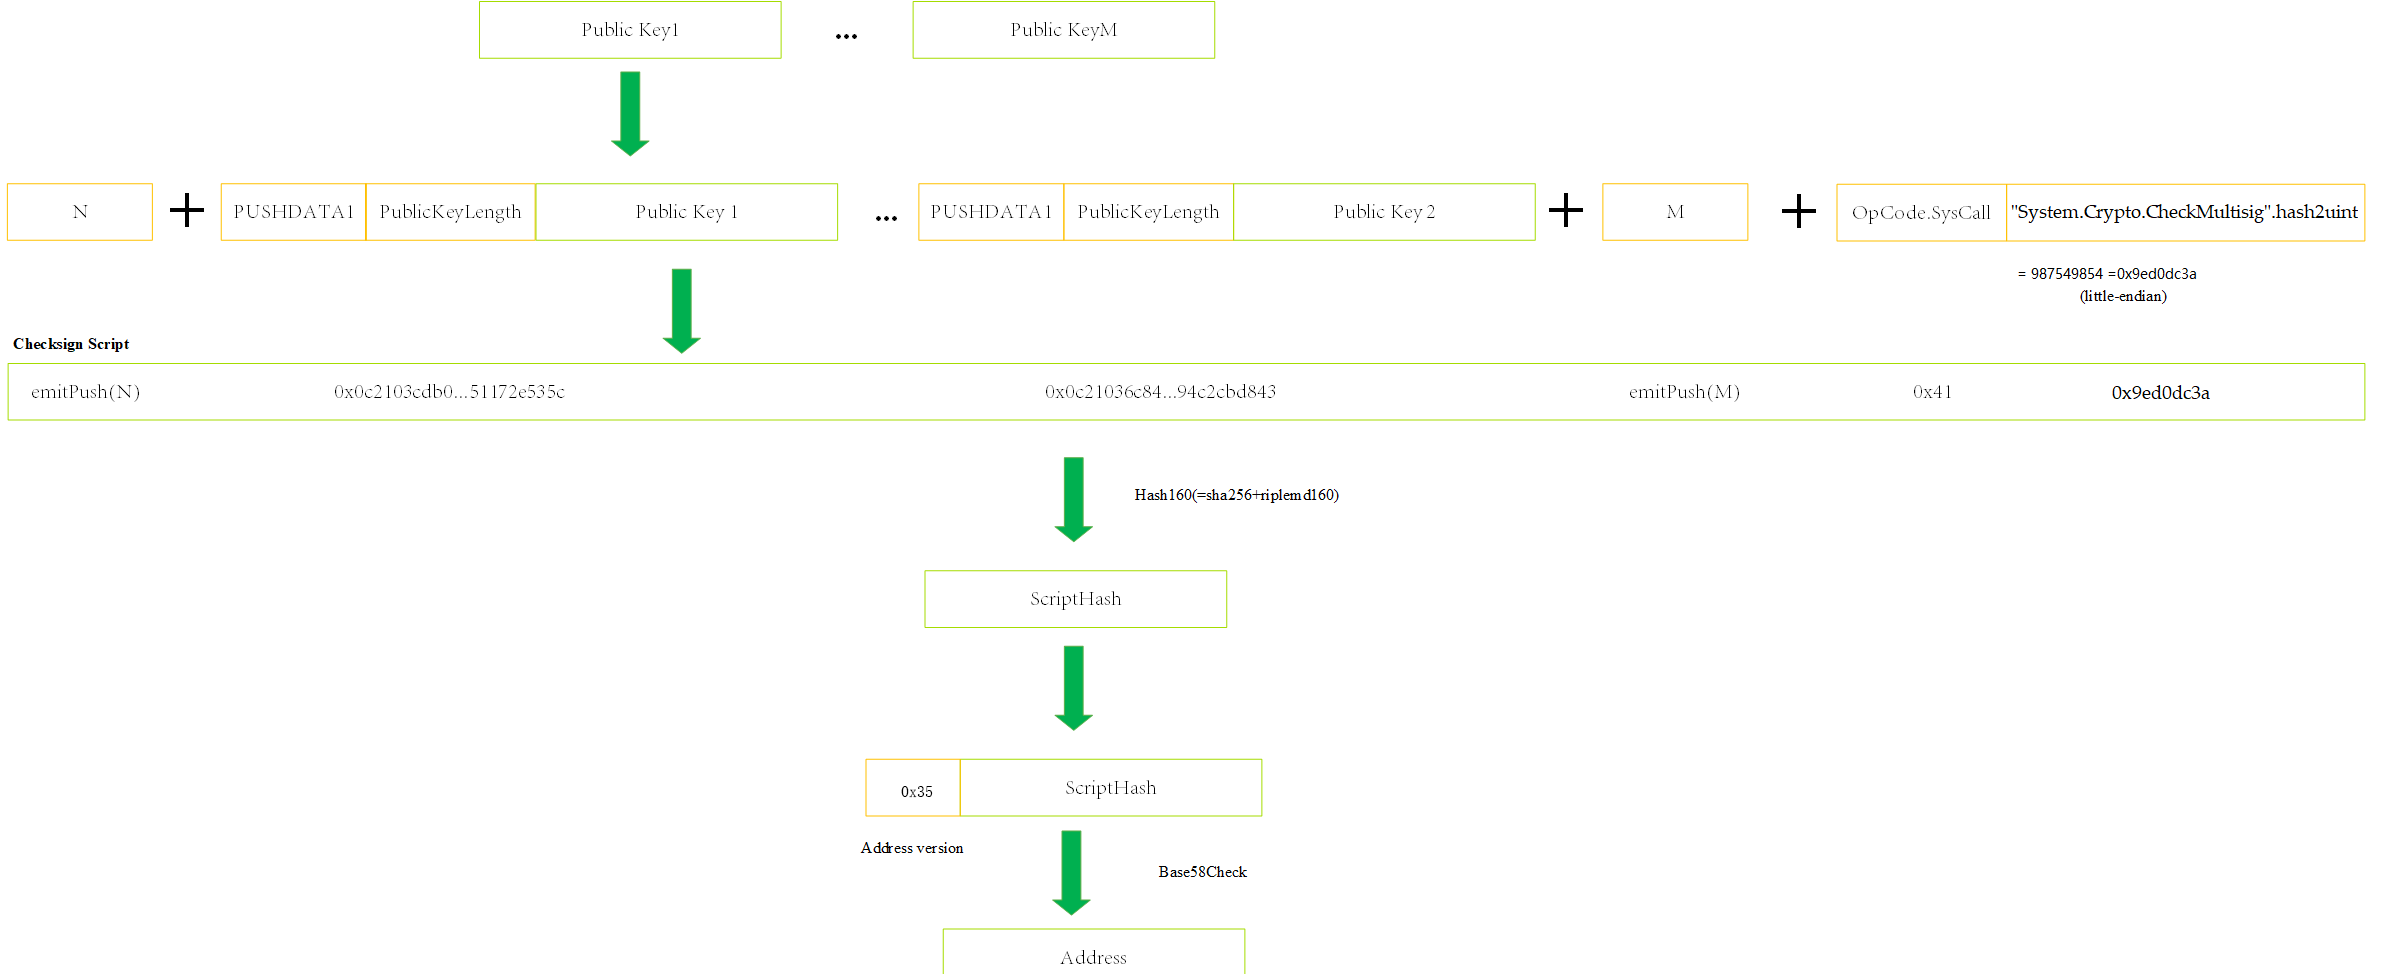Select first PUSHDATA1 cell before Public Key 1
This screenshot has height=974, width=2392.
tap(294, 212)
